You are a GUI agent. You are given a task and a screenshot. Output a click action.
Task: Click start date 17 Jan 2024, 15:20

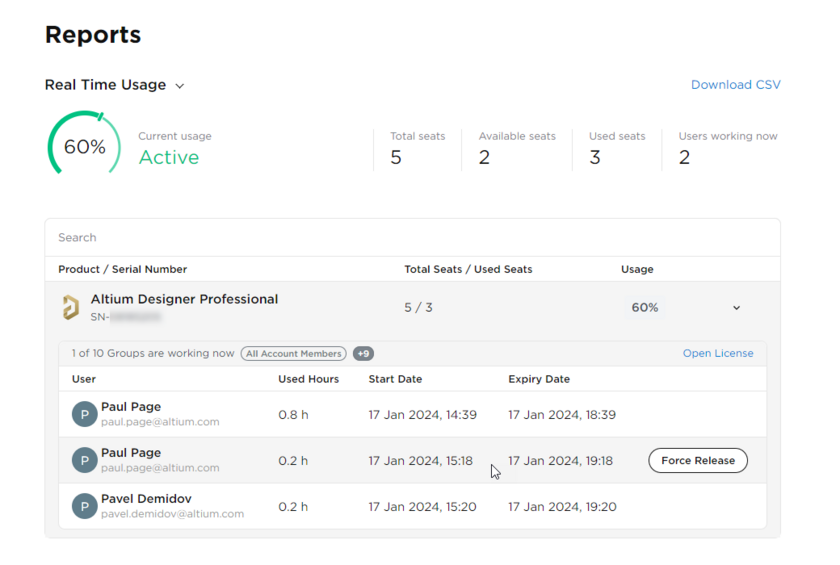422,507
